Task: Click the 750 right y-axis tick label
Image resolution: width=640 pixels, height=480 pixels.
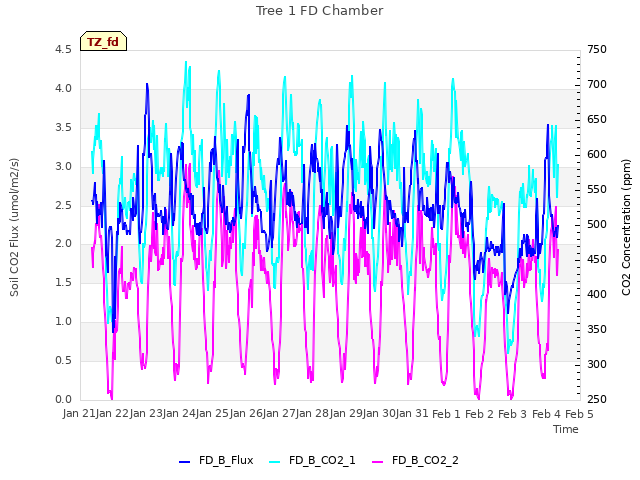Action: (597, 49)
